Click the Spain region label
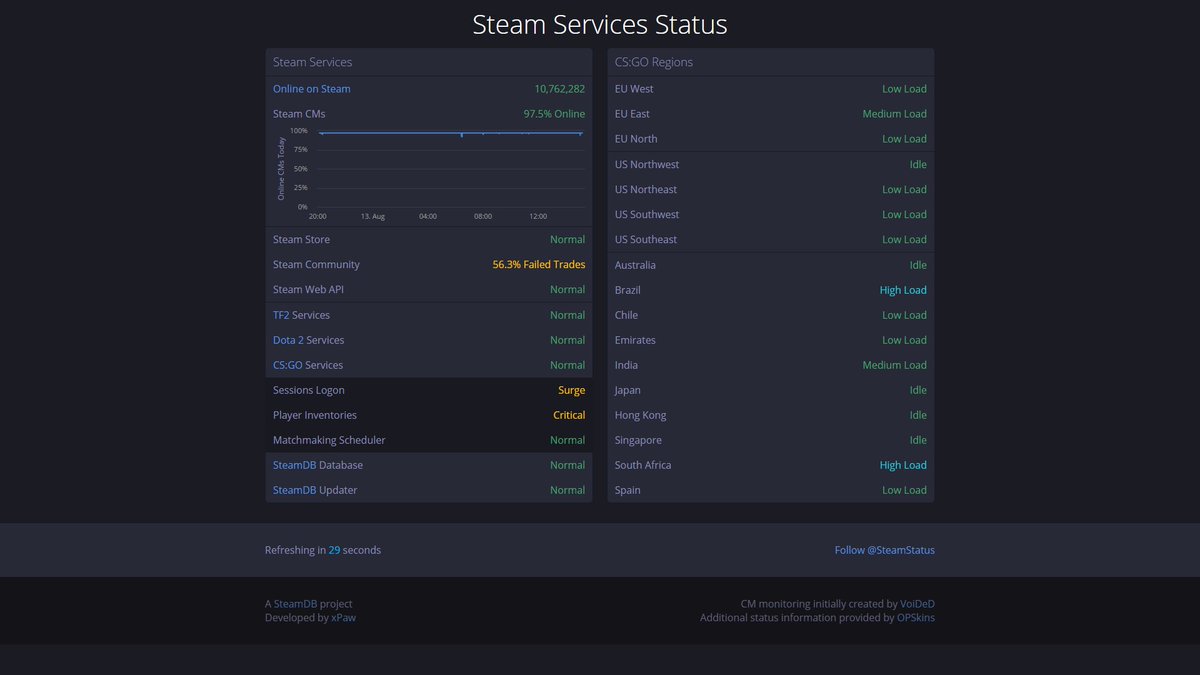Viewport: 1200px width, 675px height. click(x=628, y=490)
